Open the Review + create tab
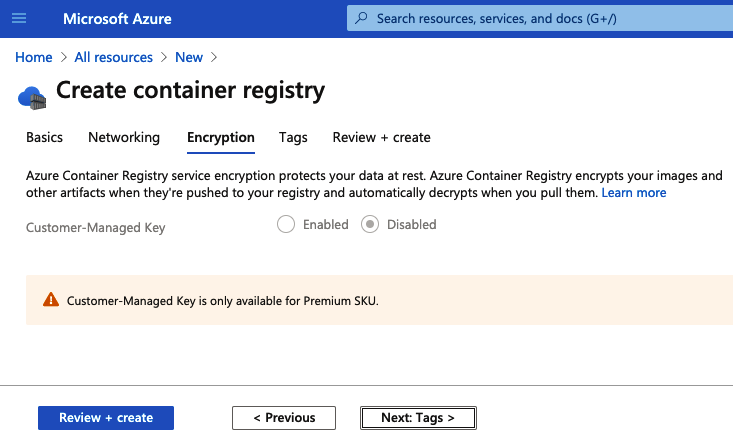The height and width of the screenshot is (439, 733). point(381,137)
